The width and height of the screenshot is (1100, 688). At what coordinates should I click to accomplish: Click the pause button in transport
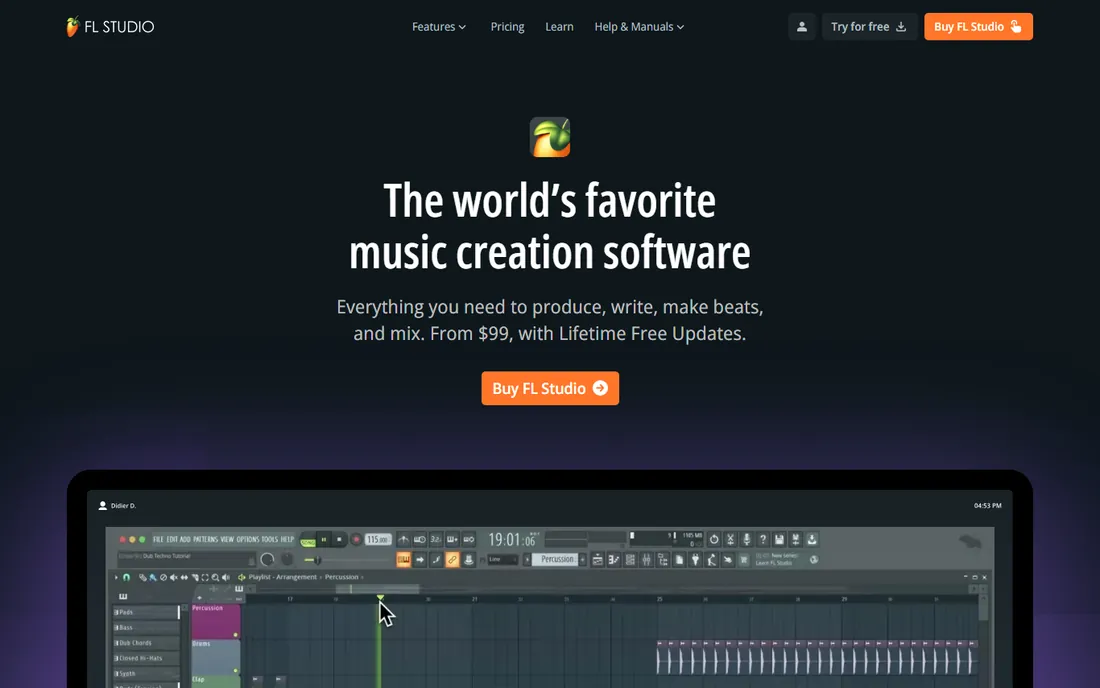324,540
